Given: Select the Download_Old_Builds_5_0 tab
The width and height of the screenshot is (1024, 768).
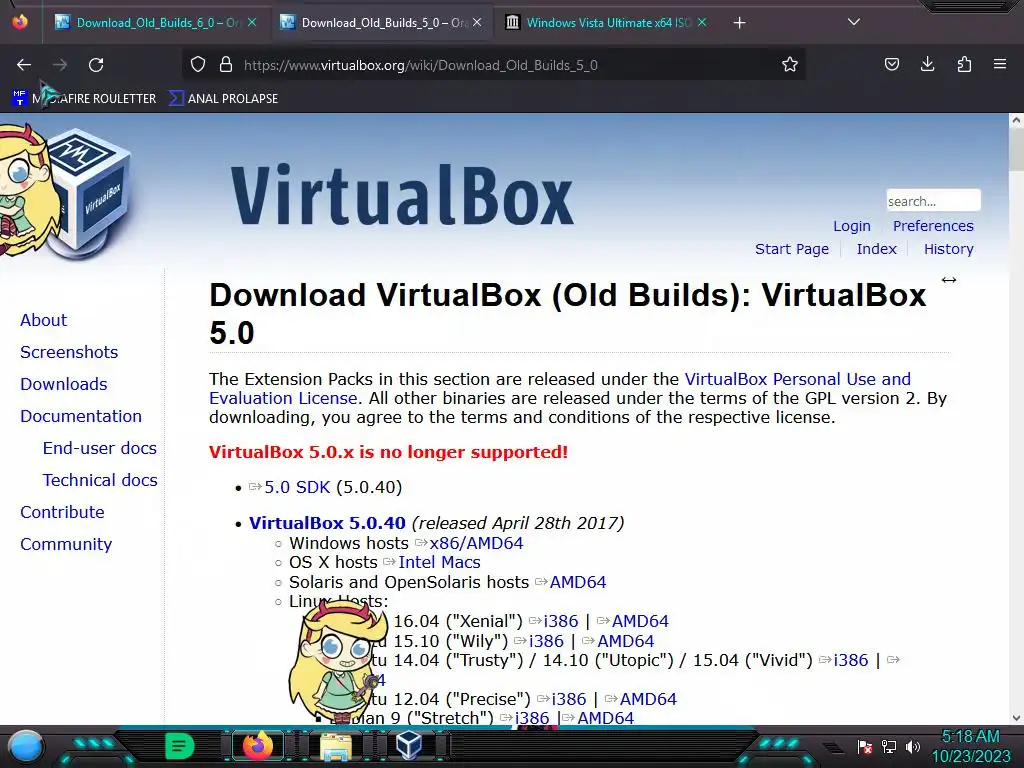Looking at the screenshot, I should 382,22.
